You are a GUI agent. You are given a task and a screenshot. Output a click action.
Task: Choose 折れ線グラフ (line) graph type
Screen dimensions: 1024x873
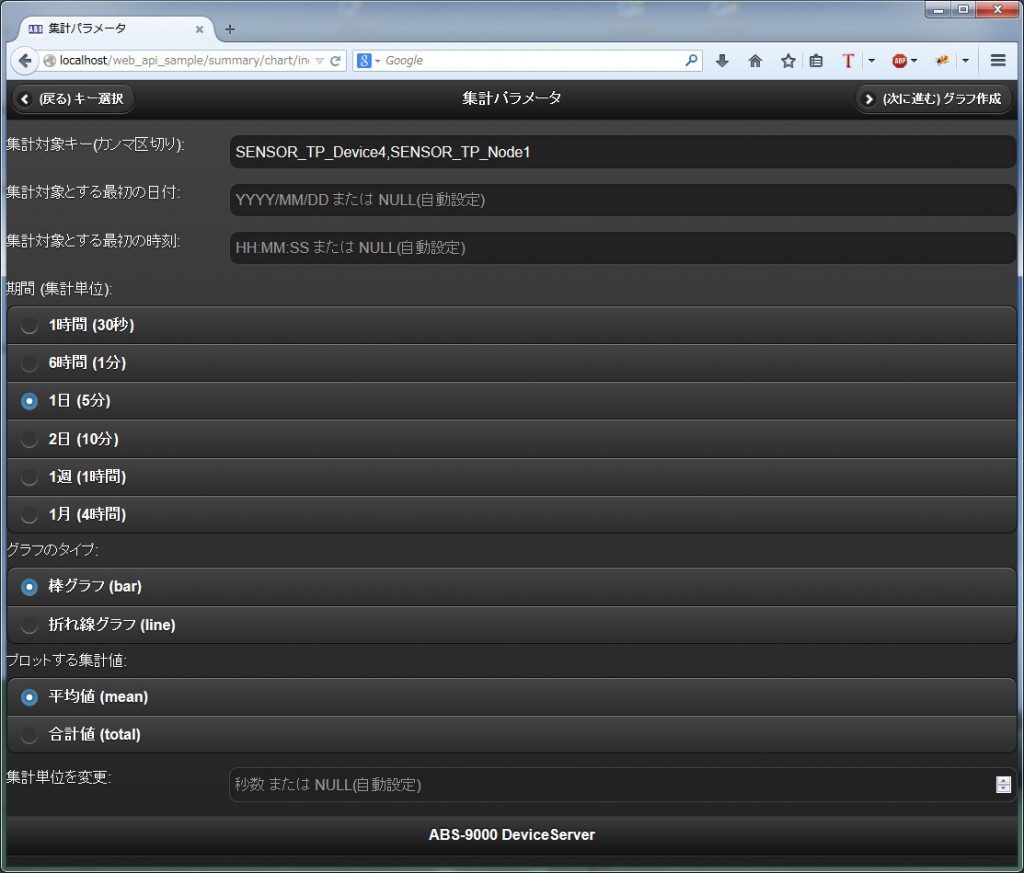coord(511,625)
